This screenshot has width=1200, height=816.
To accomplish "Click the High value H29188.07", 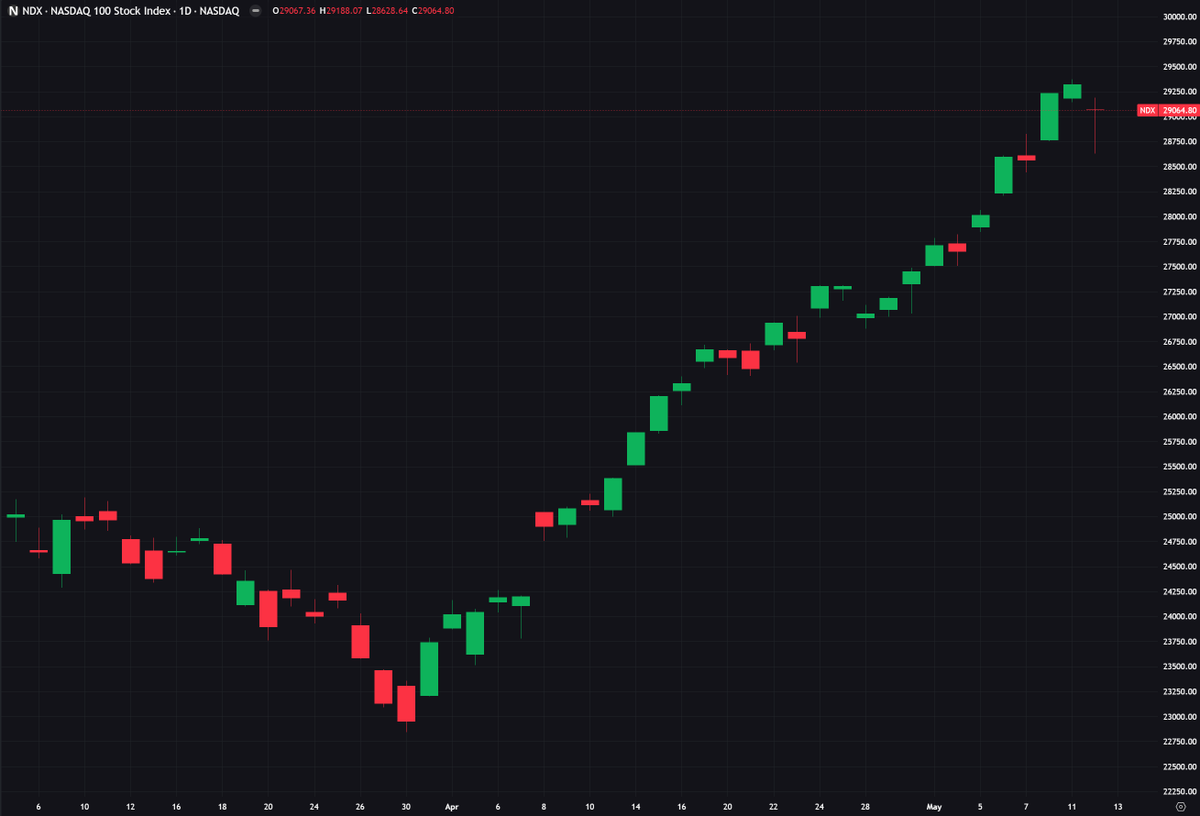I will (x=340, y=11).
